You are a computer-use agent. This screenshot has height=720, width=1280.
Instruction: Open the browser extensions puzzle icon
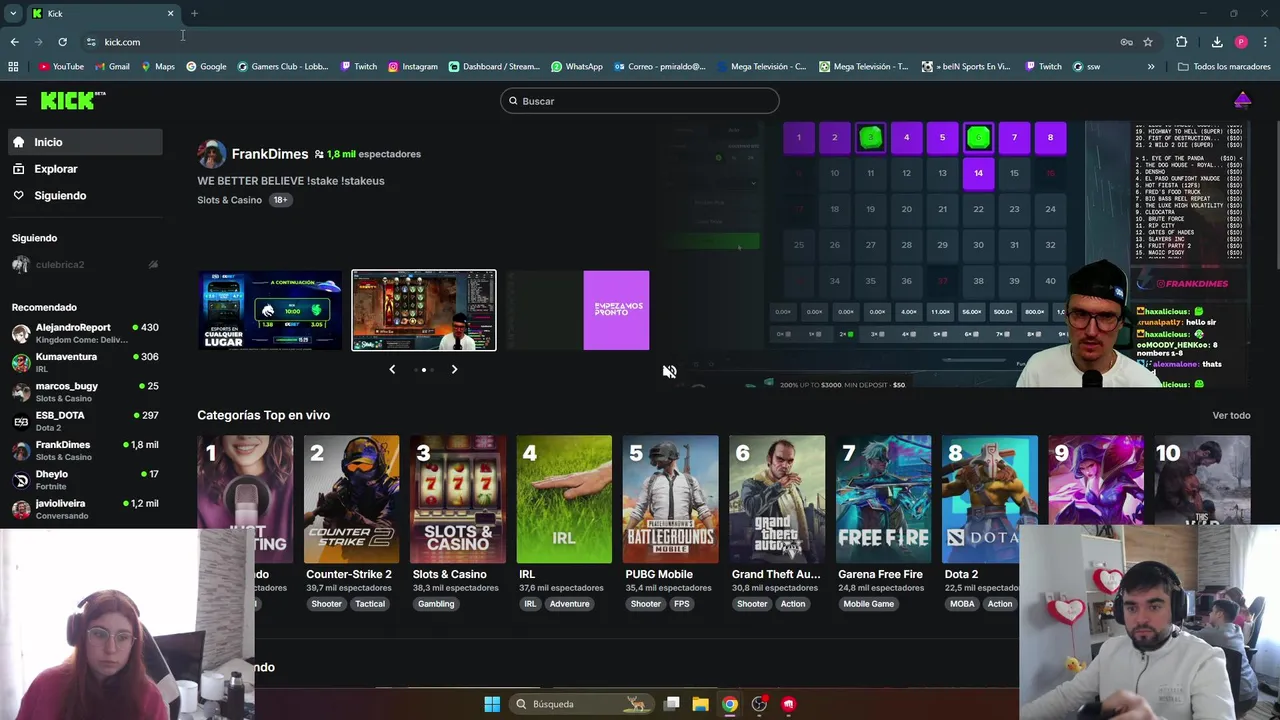(1181, 42)
